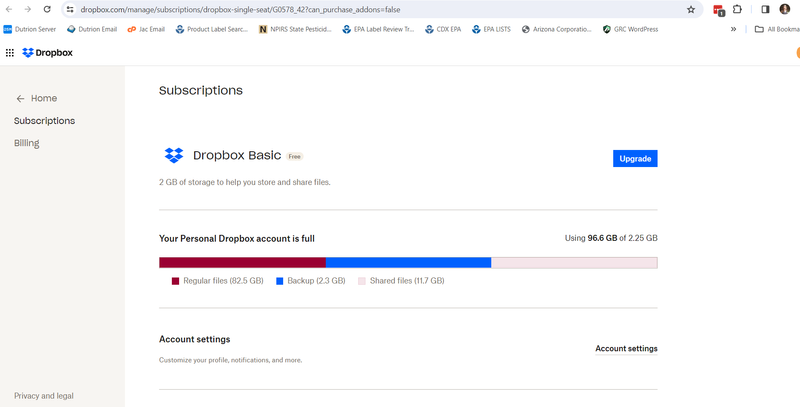Click the browser forward arrow
Viewport: 800px width, 407px height.
(x=28, y=9)
